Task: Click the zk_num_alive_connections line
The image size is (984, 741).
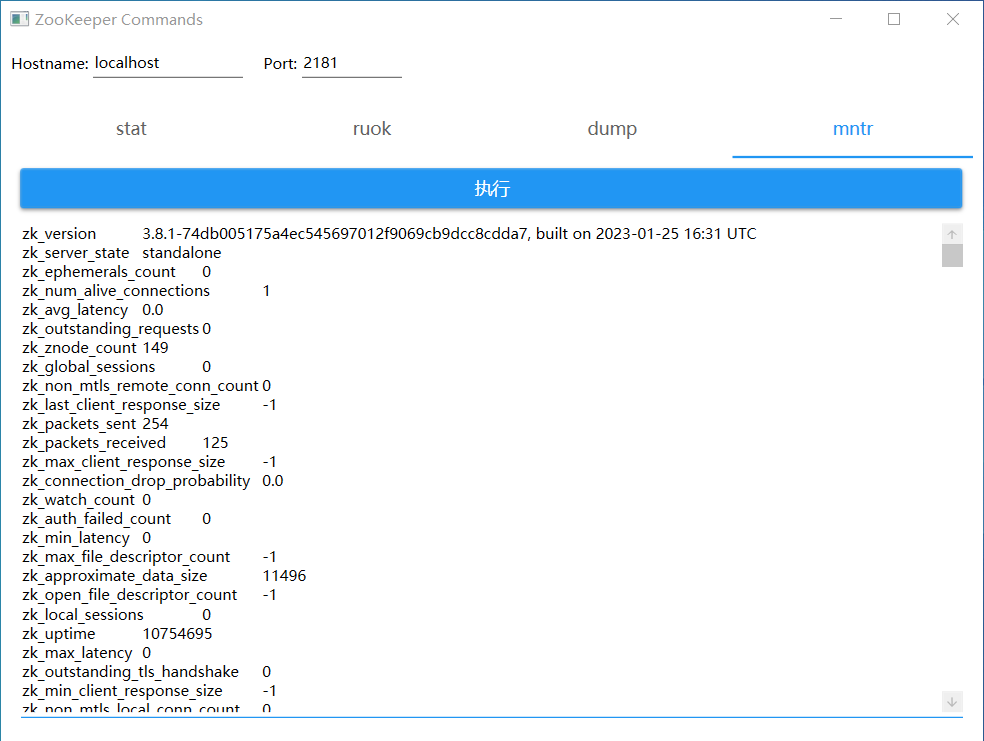Action: point(146,291)
